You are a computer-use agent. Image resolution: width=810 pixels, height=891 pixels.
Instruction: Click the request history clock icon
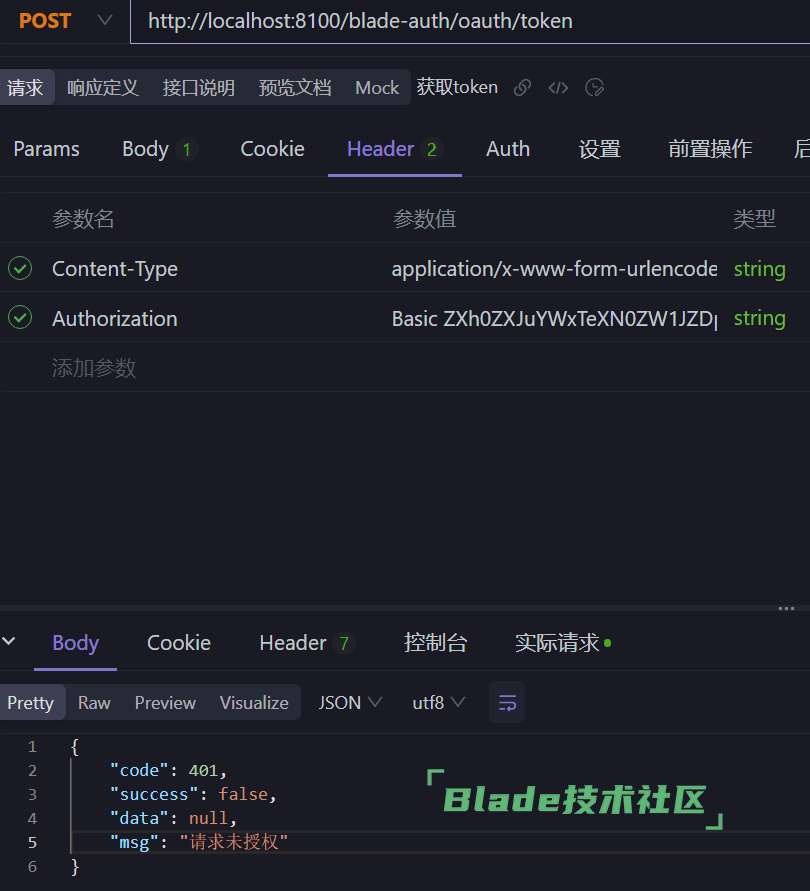click(595, 88)
